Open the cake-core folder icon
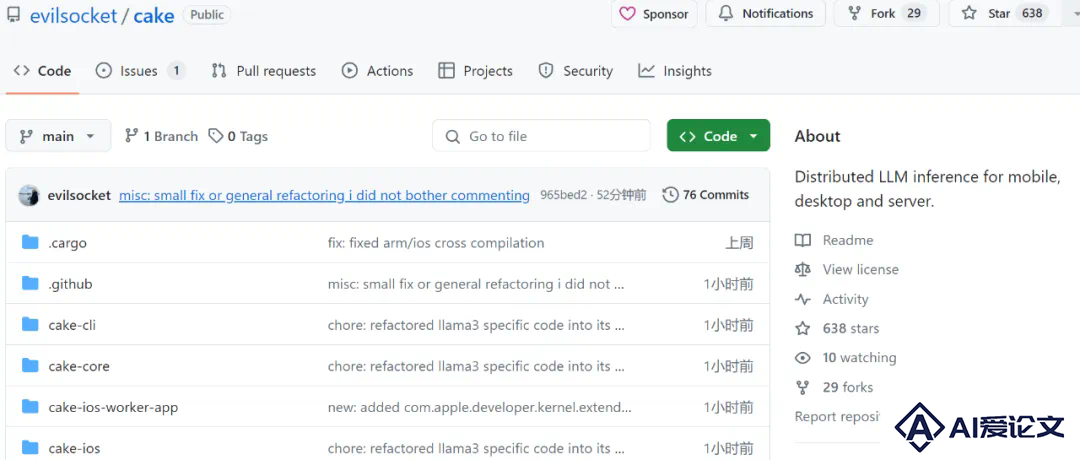Screen dimensions: 1080x460 30,366
